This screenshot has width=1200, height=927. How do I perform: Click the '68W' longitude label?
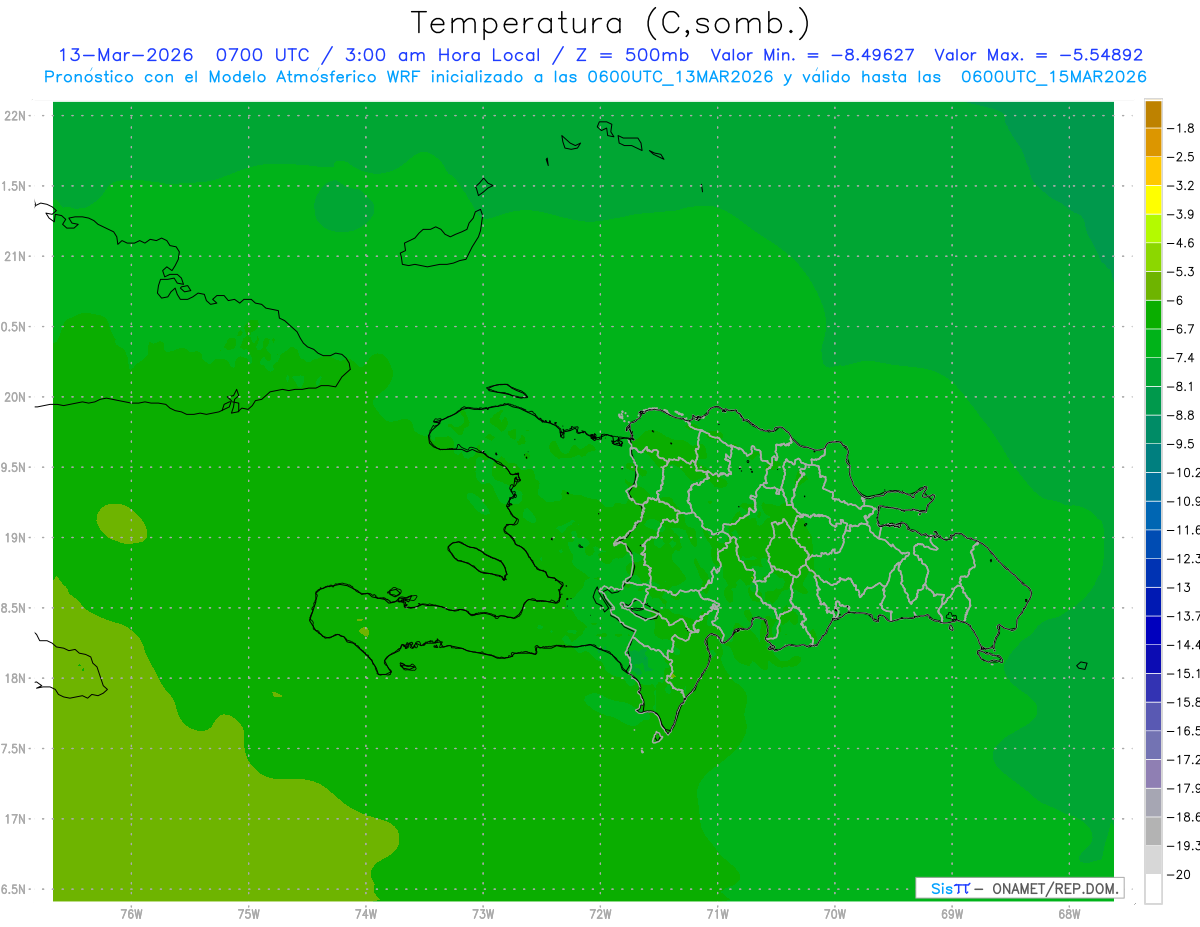point(1069,914)
